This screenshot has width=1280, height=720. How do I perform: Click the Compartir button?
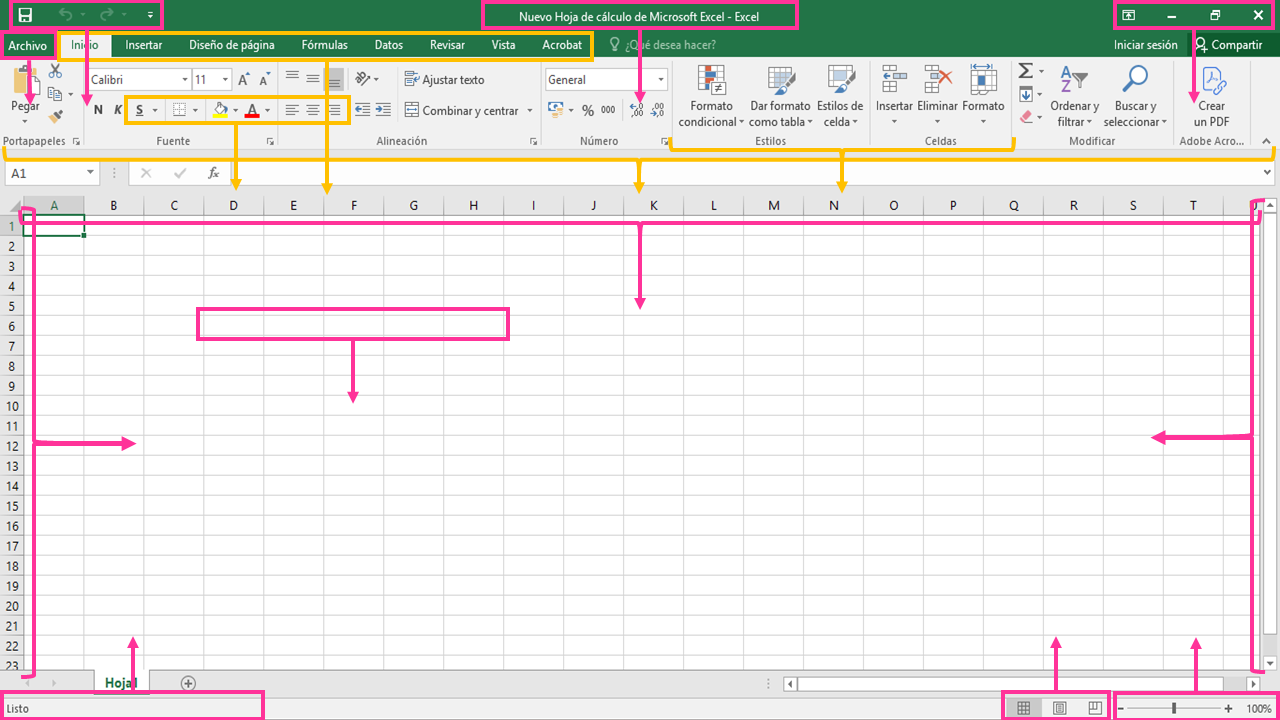coord(1229,45)
